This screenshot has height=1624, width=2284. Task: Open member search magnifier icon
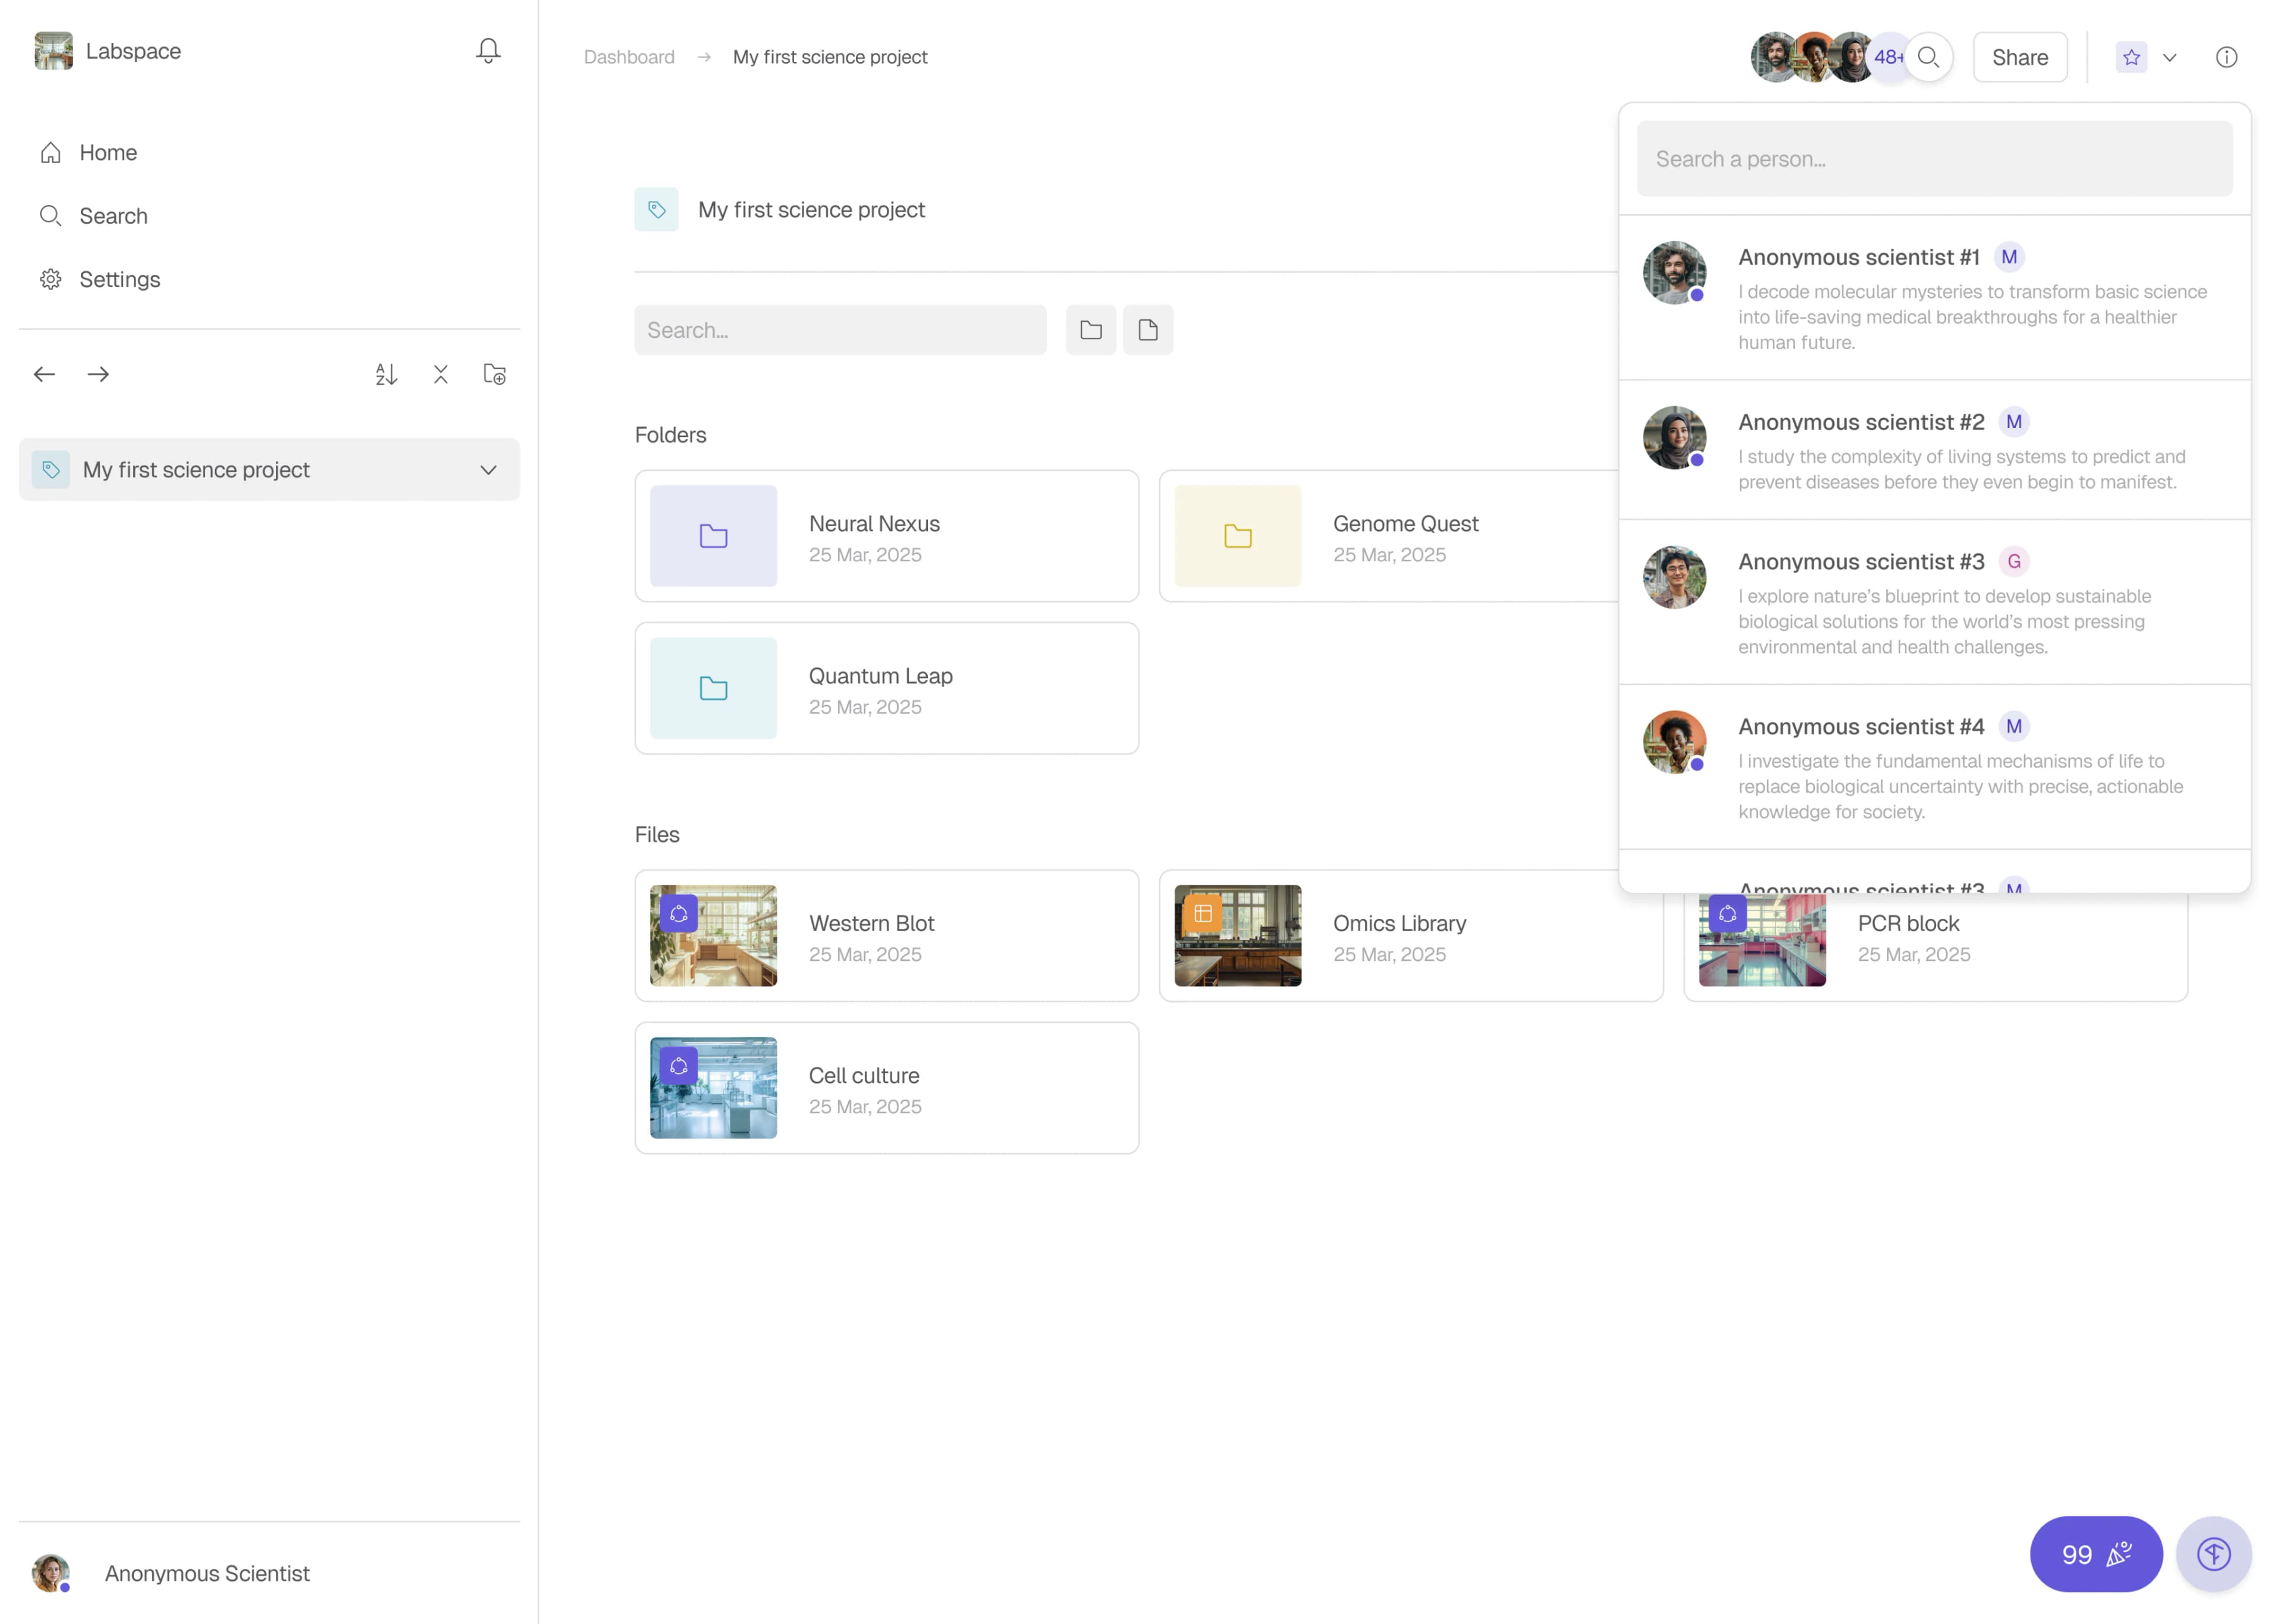(1929, 57)
